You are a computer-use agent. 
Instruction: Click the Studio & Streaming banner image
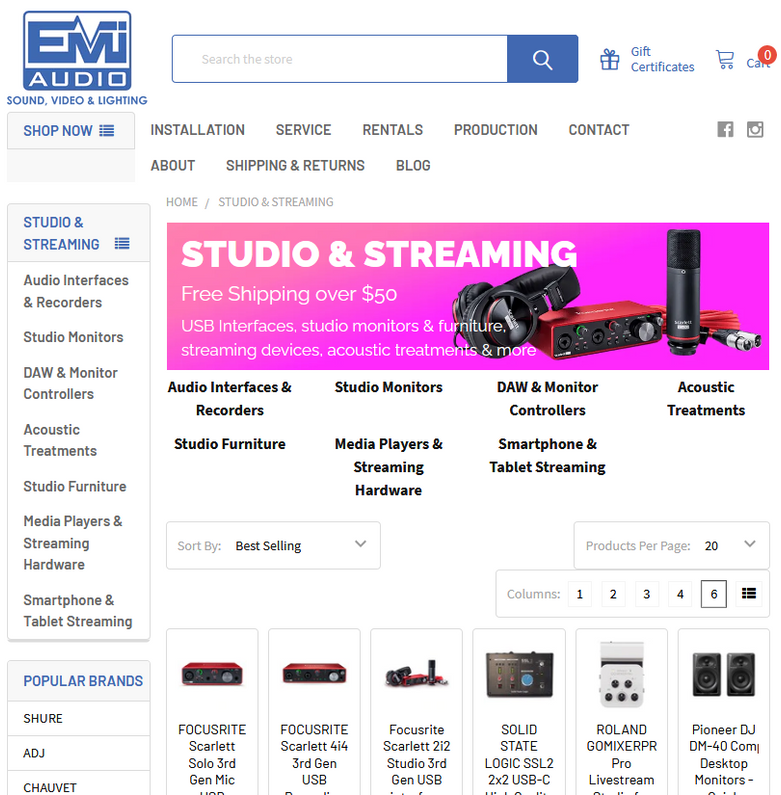coord(468,296)
